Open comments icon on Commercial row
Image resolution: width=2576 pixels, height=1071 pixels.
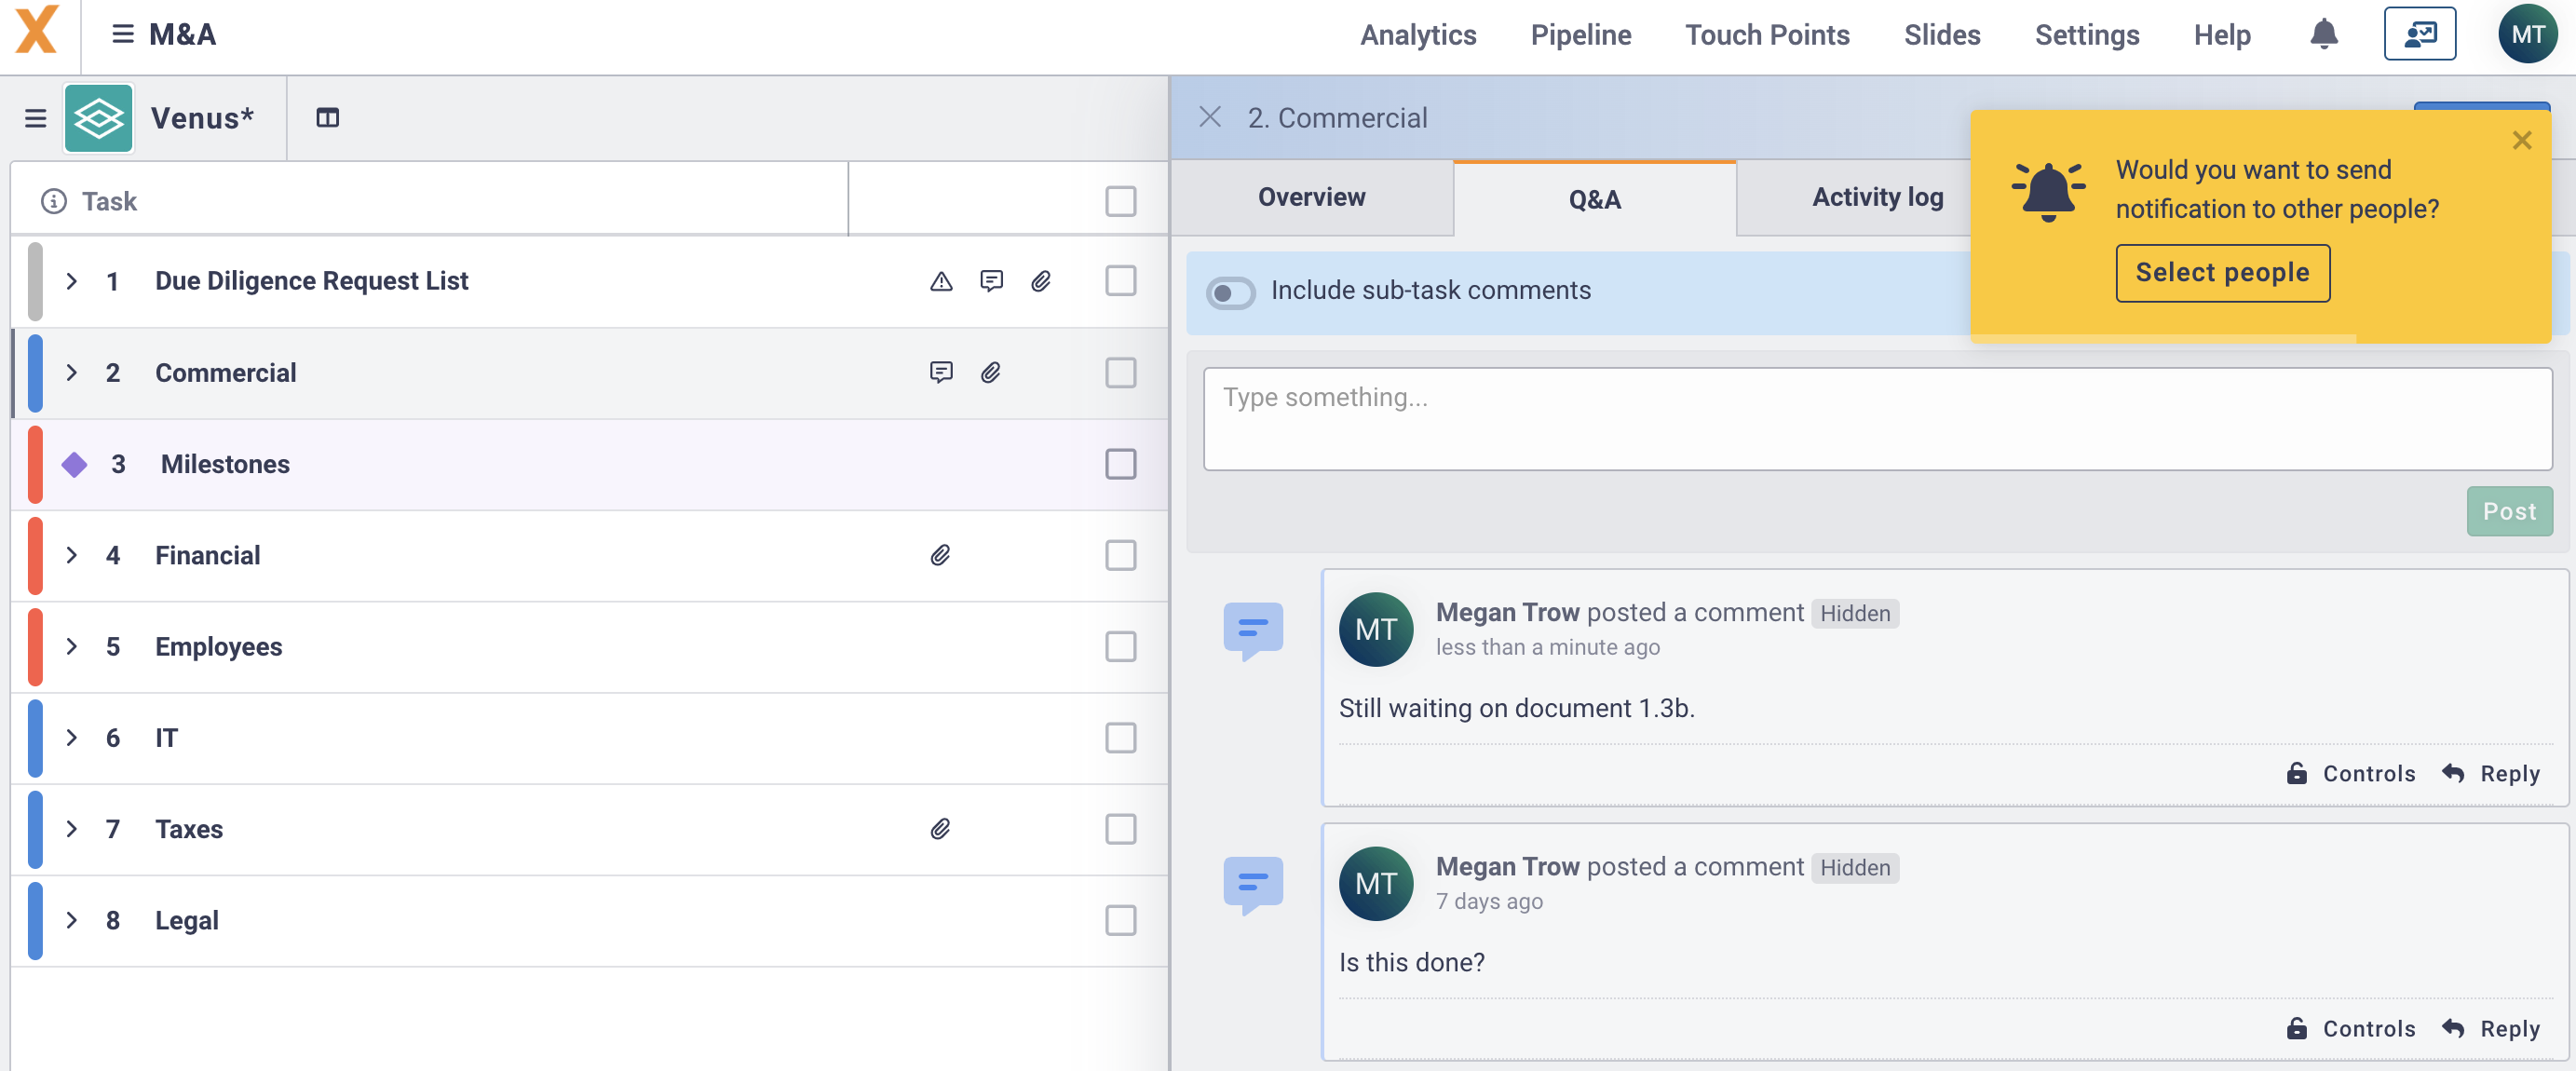tap(941, 373)
